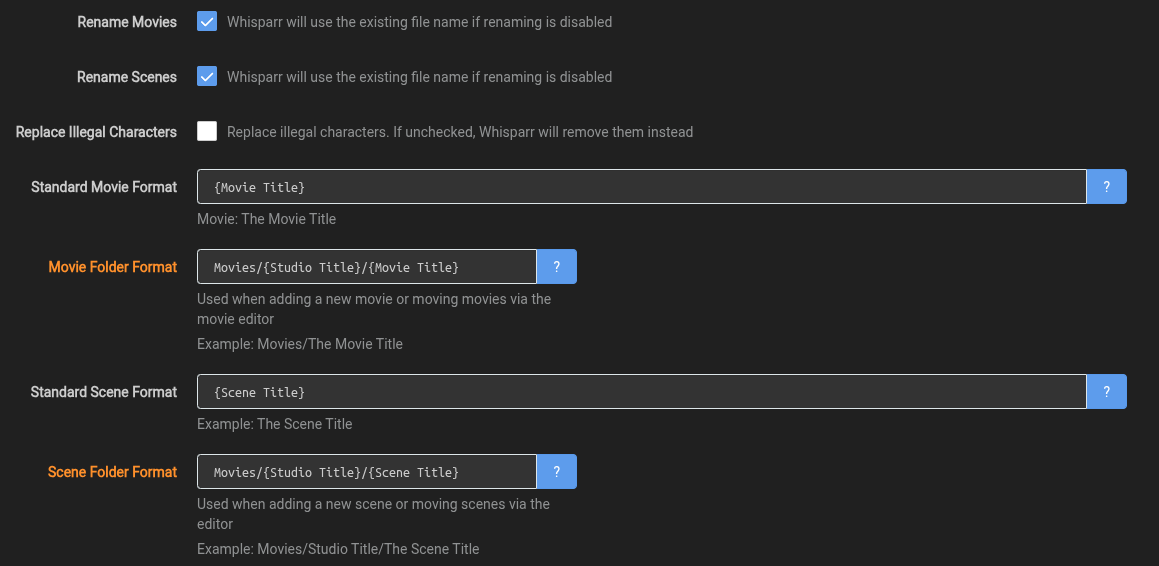Uncheck the Rename Movies checkbox
This screenshot has width=1159, height=566.
coord(207,21)
